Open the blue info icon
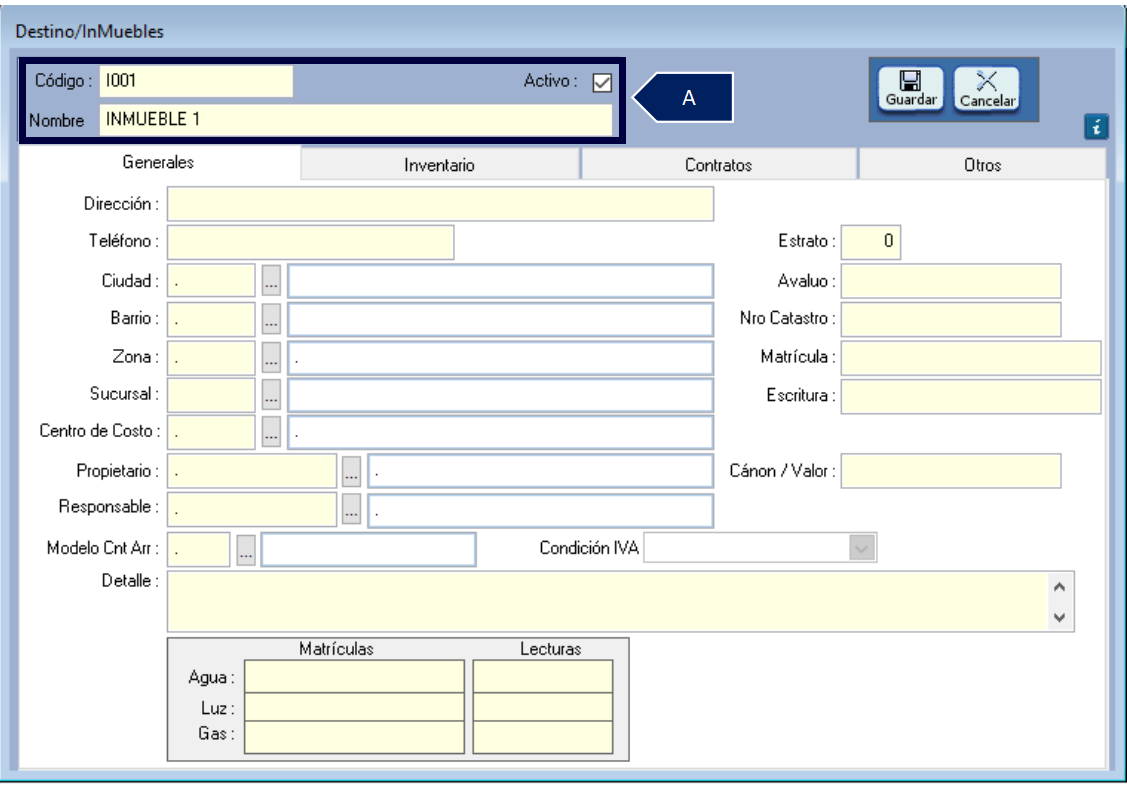Viewport: 1127px width, 788px height. [1096, 127]
